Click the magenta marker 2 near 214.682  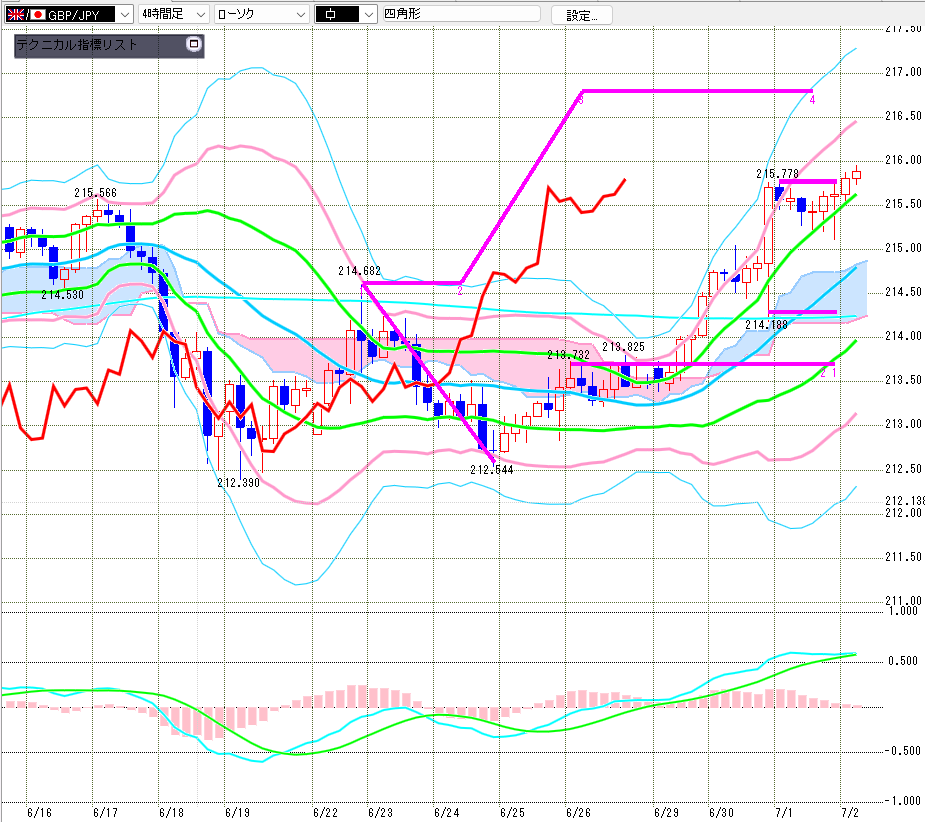pos(460,291)
